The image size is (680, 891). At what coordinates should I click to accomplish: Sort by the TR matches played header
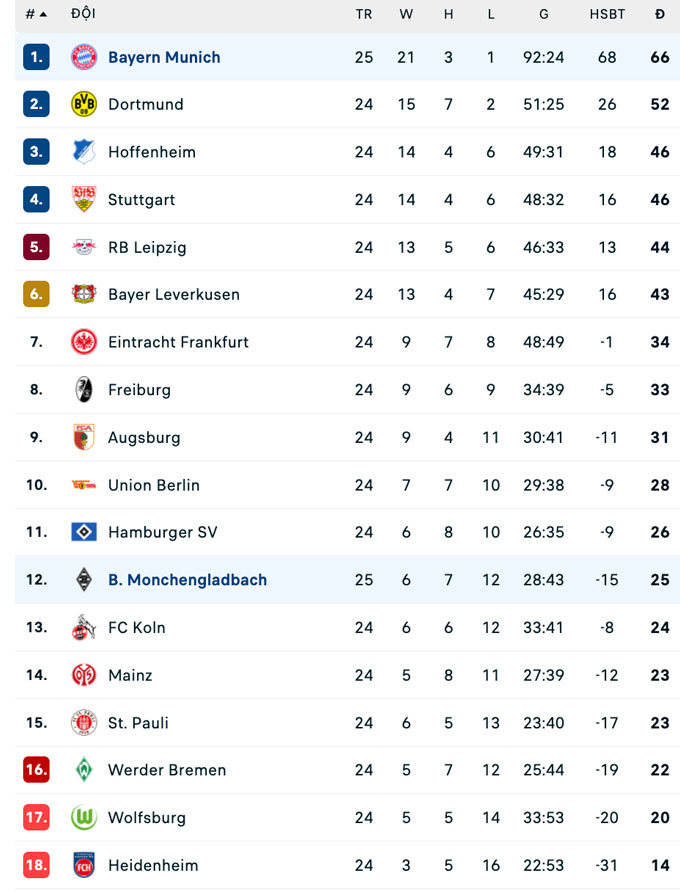pos(364,14)
